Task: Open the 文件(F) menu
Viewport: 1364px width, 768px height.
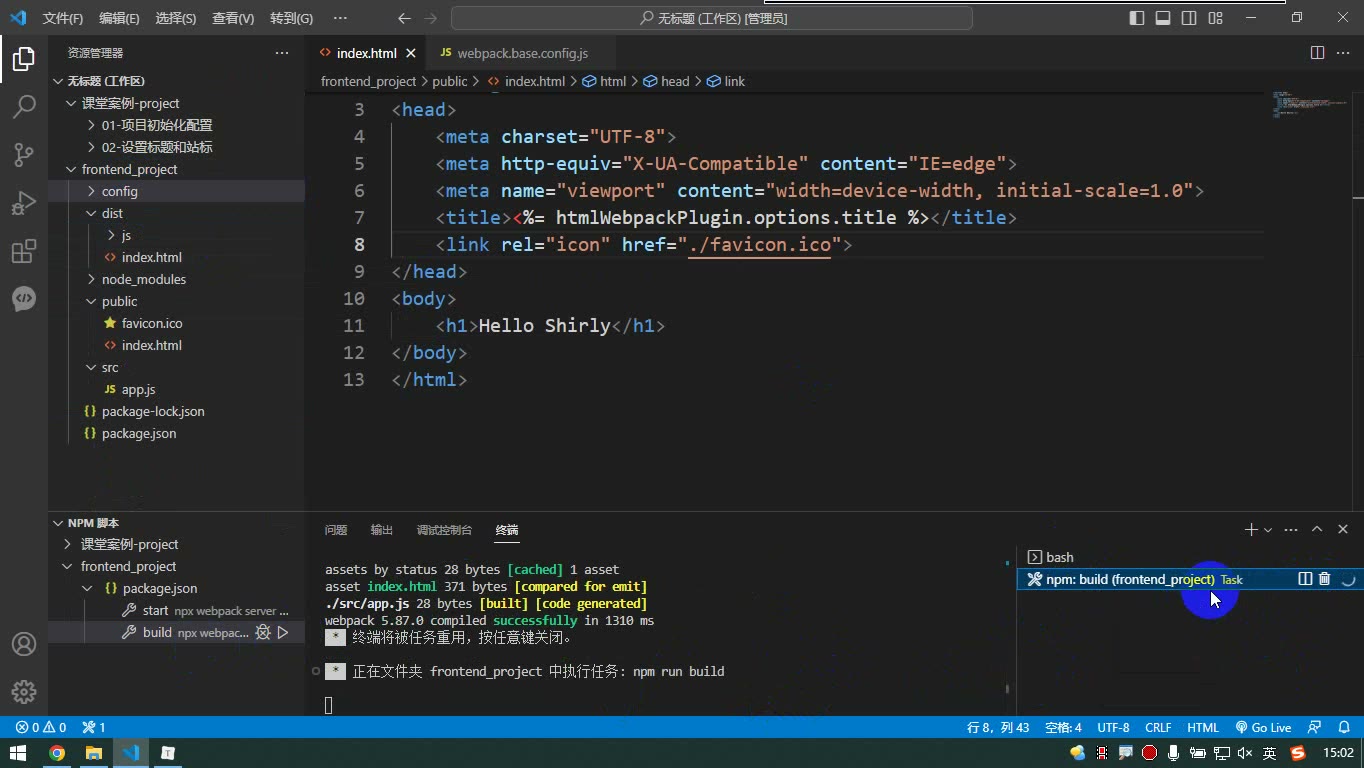Action: coord(63,18)
